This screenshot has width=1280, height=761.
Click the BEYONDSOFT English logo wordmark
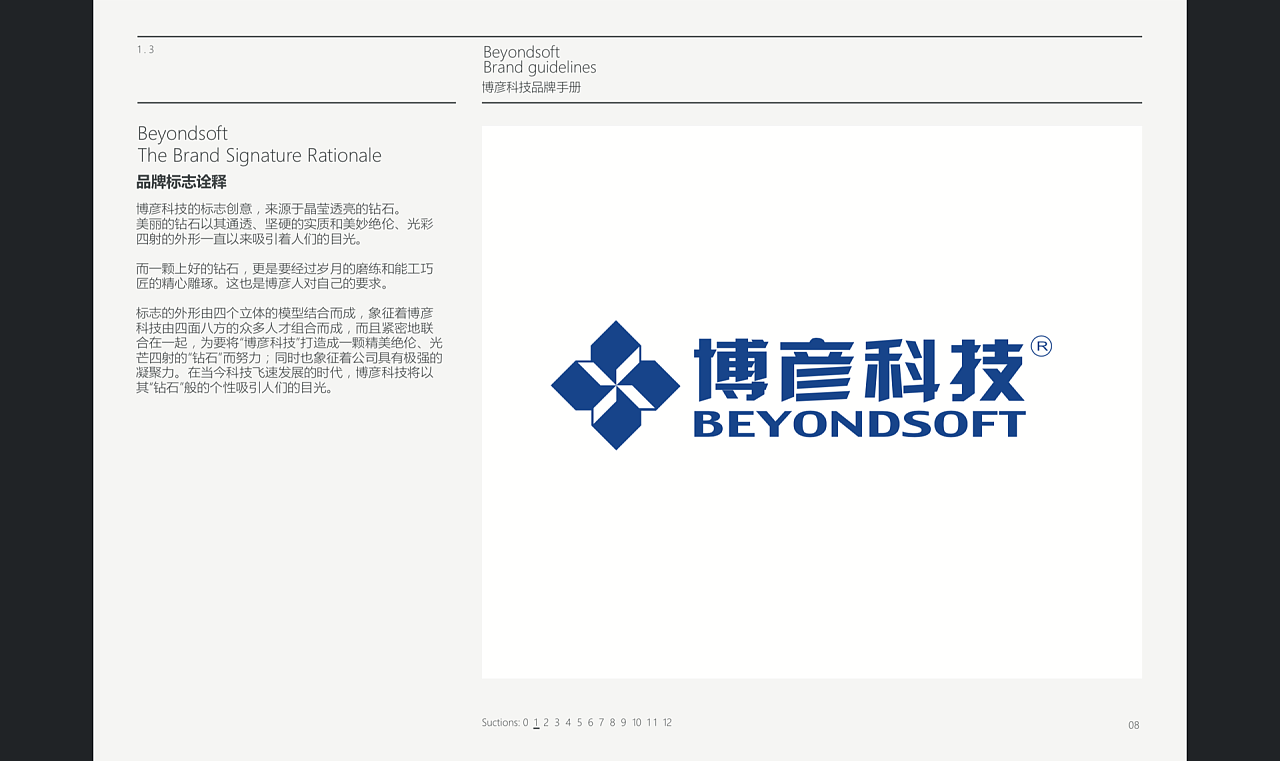(x=859, y=424)
